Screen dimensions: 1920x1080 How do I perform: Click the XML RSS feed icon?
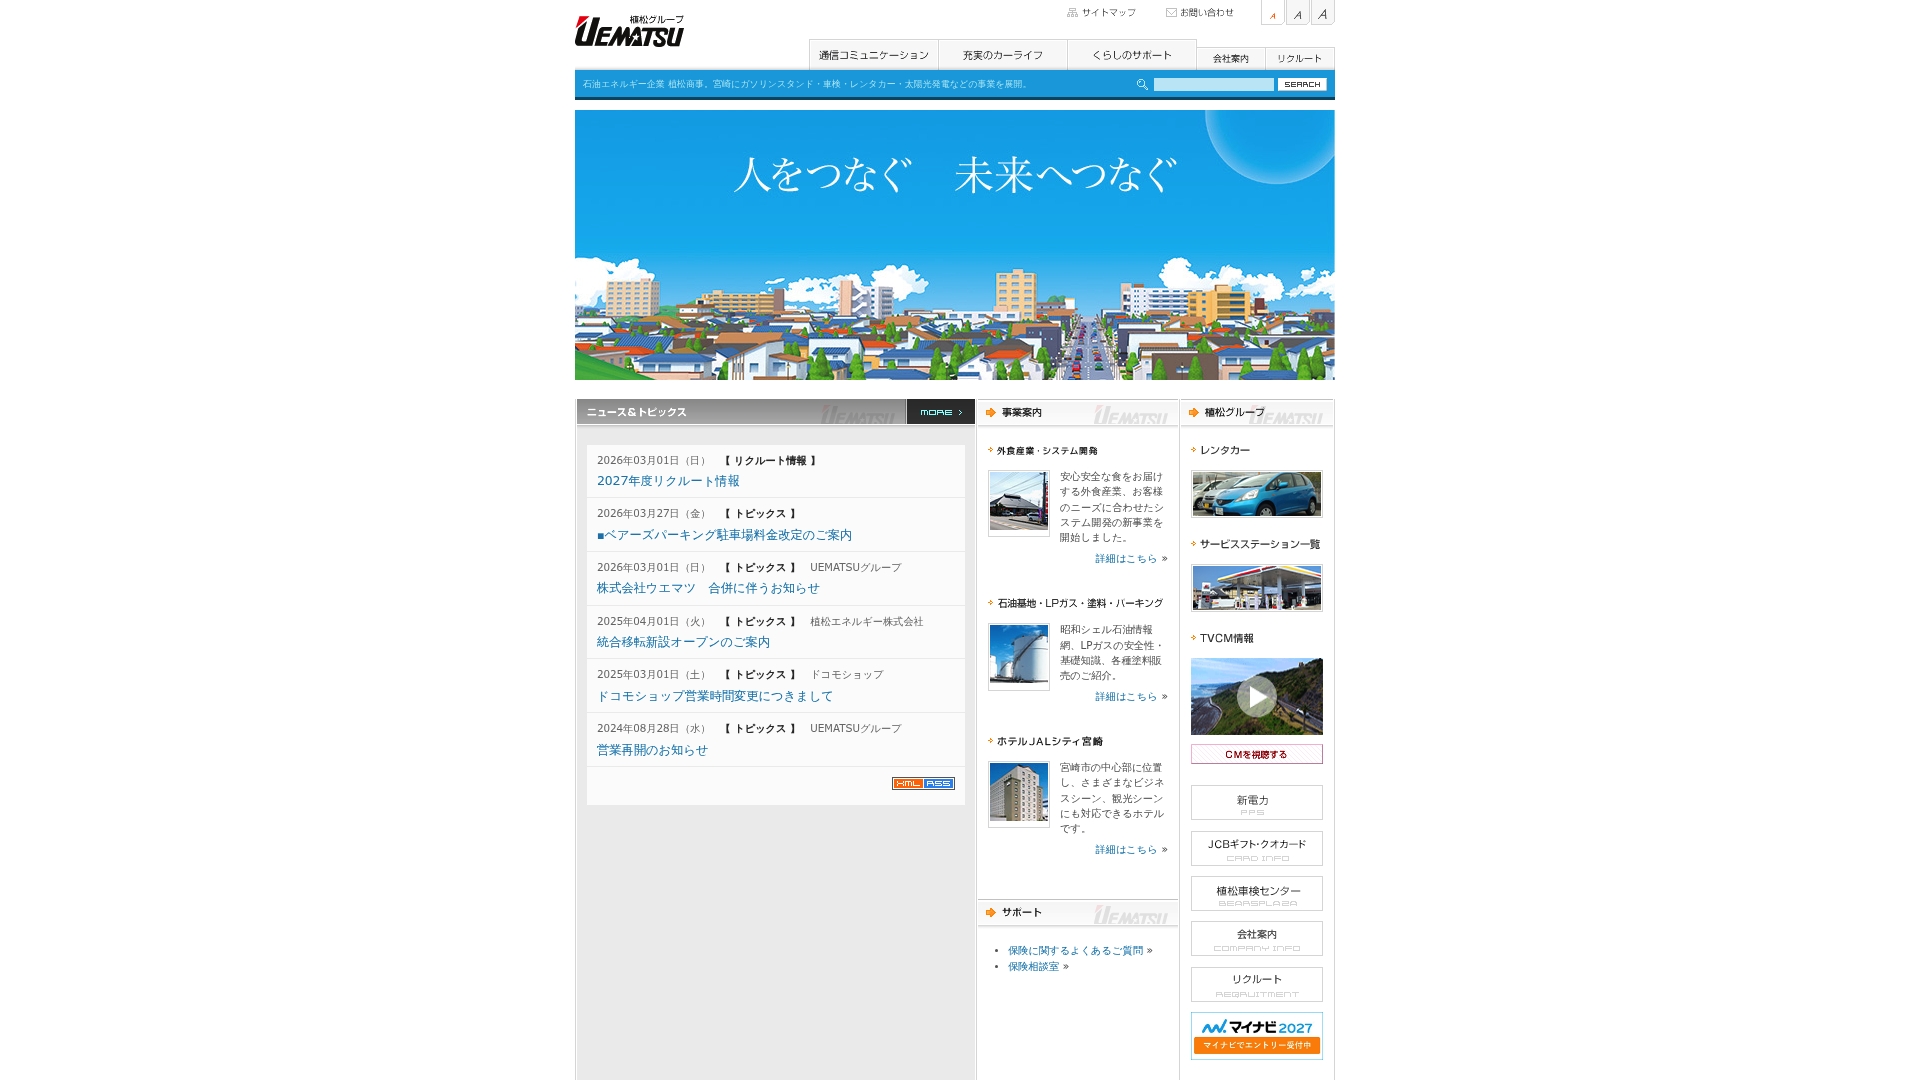923,784
